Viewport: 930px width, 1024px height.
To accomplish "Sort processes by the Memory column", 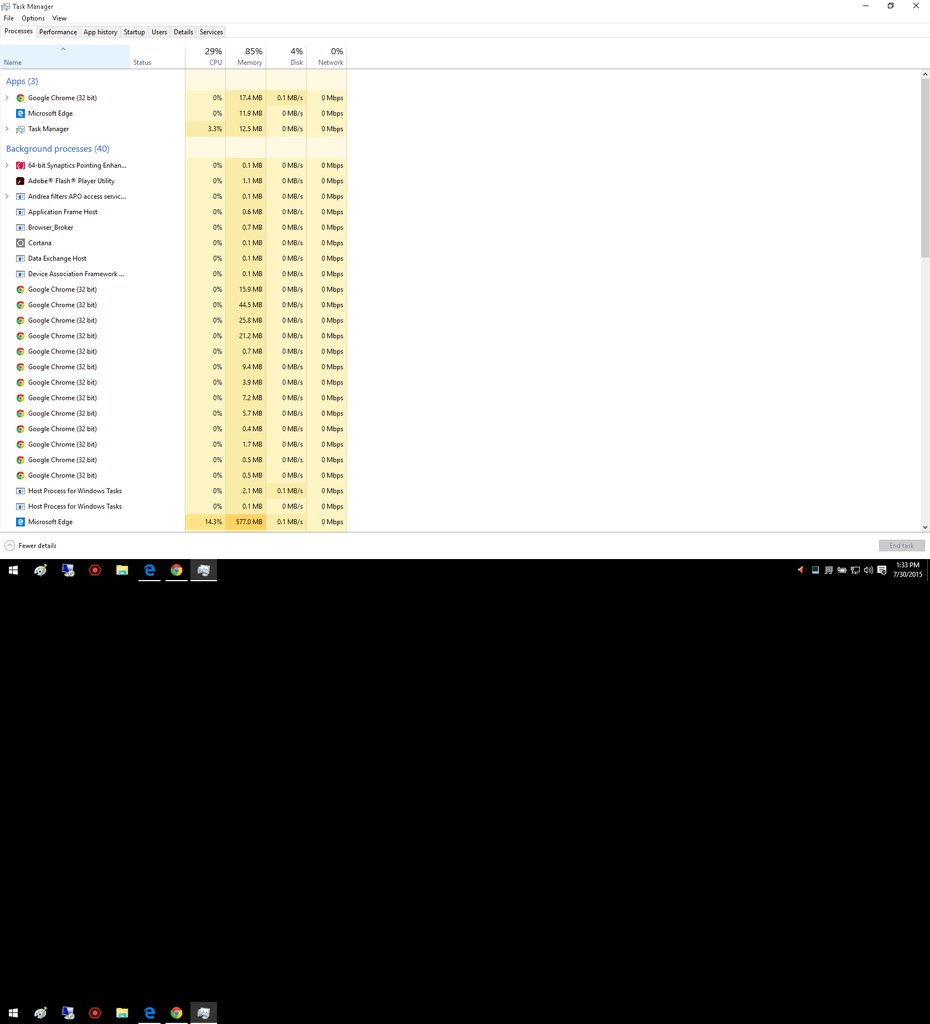I will [x=246, y=56].
